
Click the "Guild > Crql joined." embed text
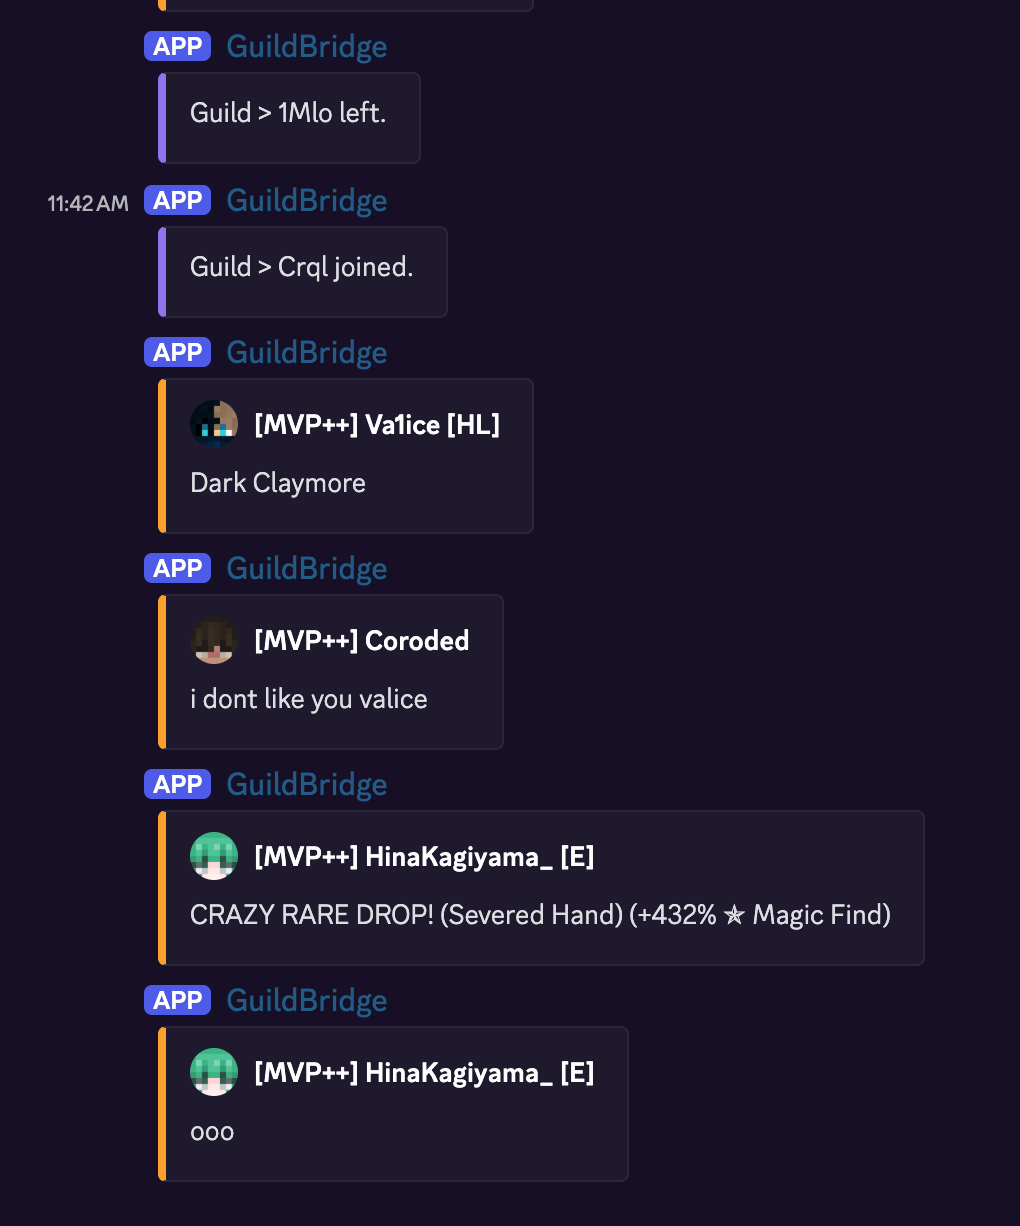301,267
